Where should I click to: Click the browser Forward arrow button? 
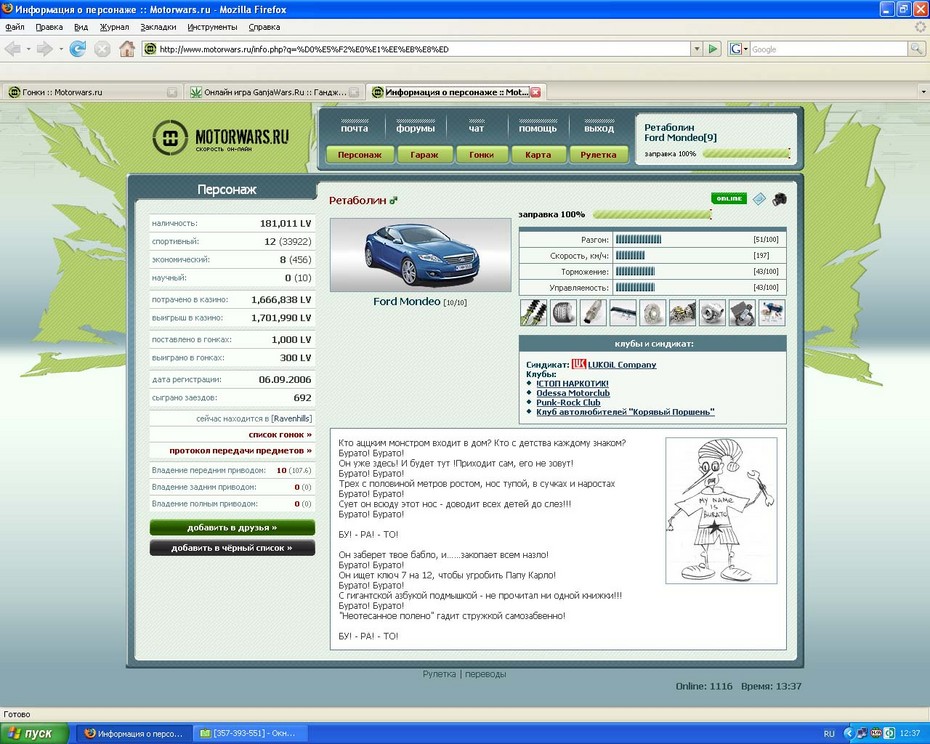[x=44, y=49]
